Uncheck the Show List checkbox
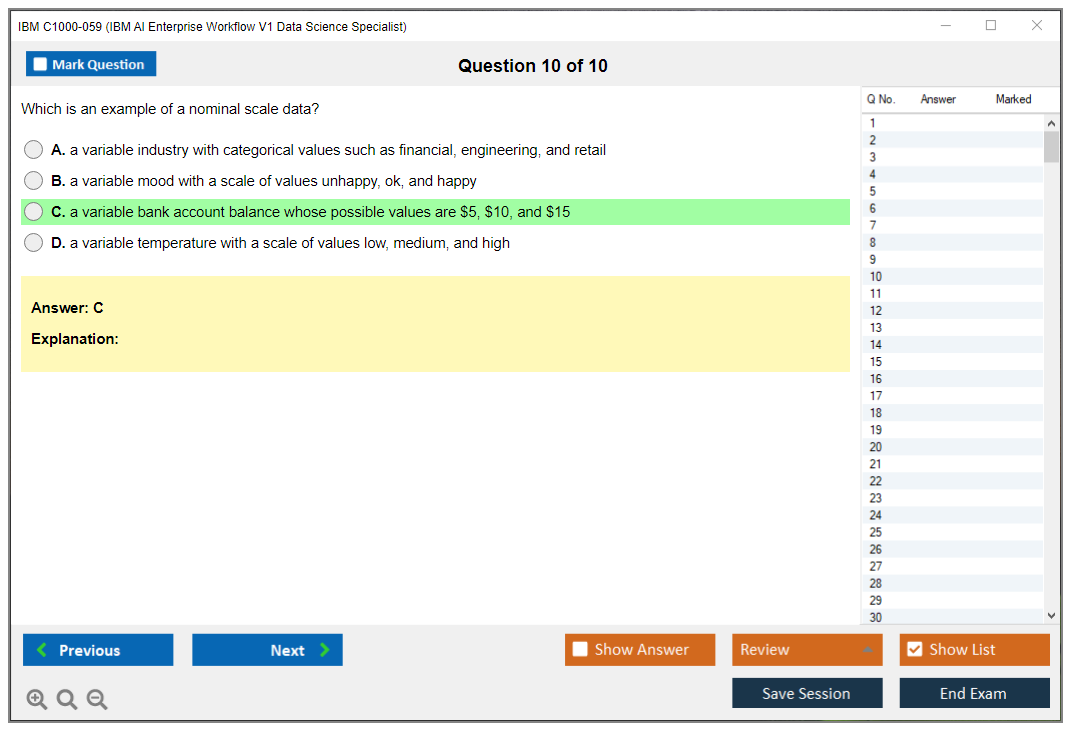1075x735 pixels. [914, 650]
